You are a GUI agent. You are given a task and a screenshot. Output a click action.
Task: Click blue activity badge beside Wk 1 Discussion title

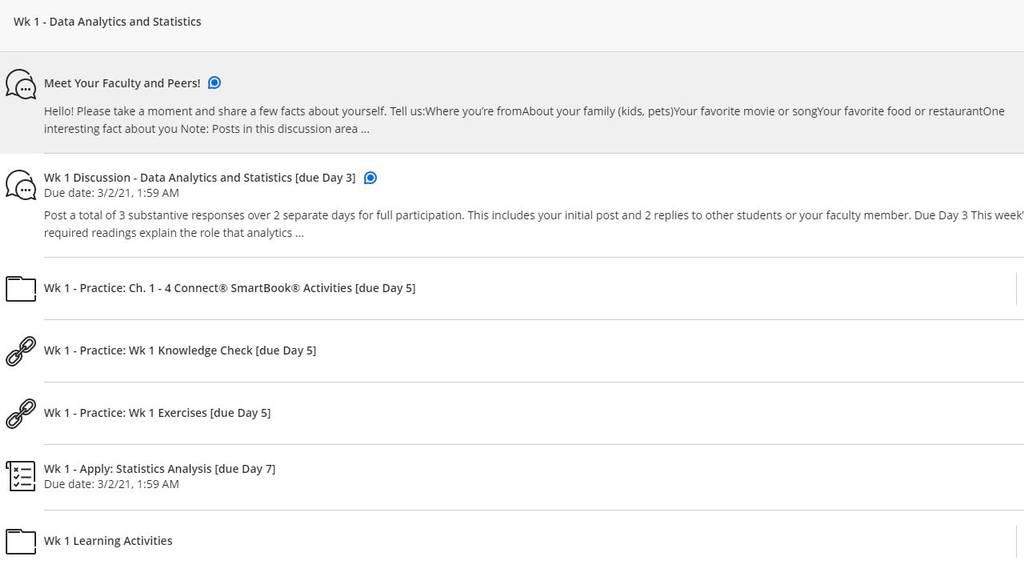coord(370,178)
